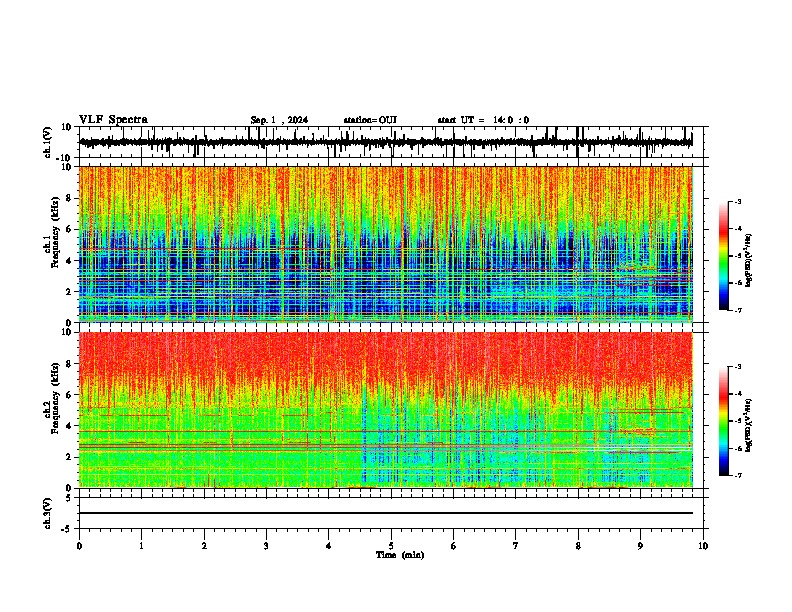Click the "ch.3(V)" axis label

pos(48,513)
